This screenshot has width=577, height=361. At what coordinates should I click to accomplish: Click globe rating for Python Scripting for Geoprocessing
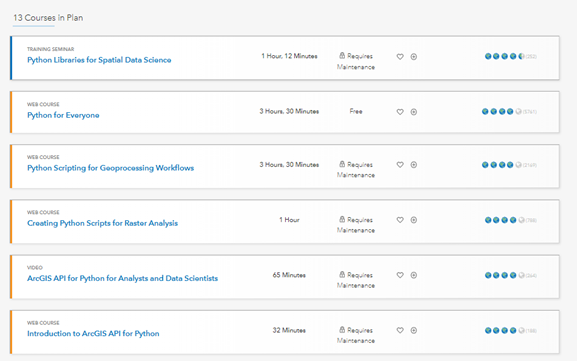[502, 165]
